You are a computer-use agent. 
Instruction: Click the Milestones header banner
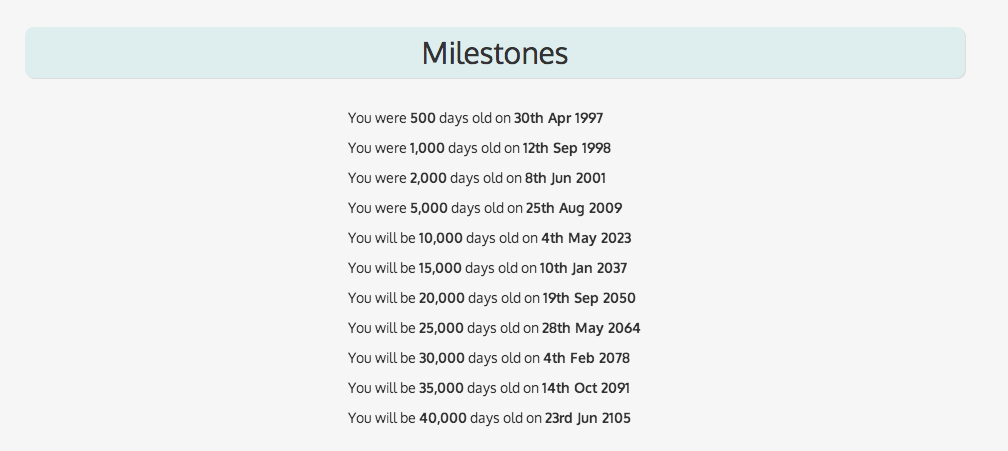click(x=495, y=53)
